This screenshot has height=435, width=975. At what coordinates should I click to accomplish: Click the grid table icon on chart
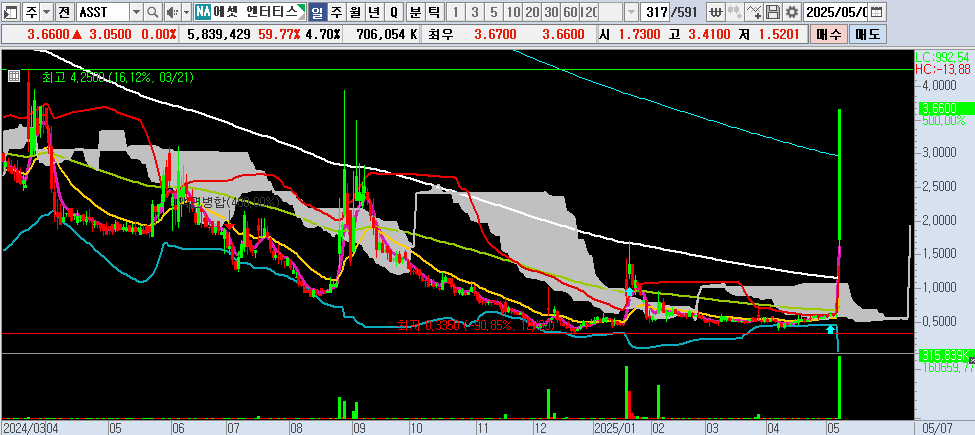[x=14, y=76]
